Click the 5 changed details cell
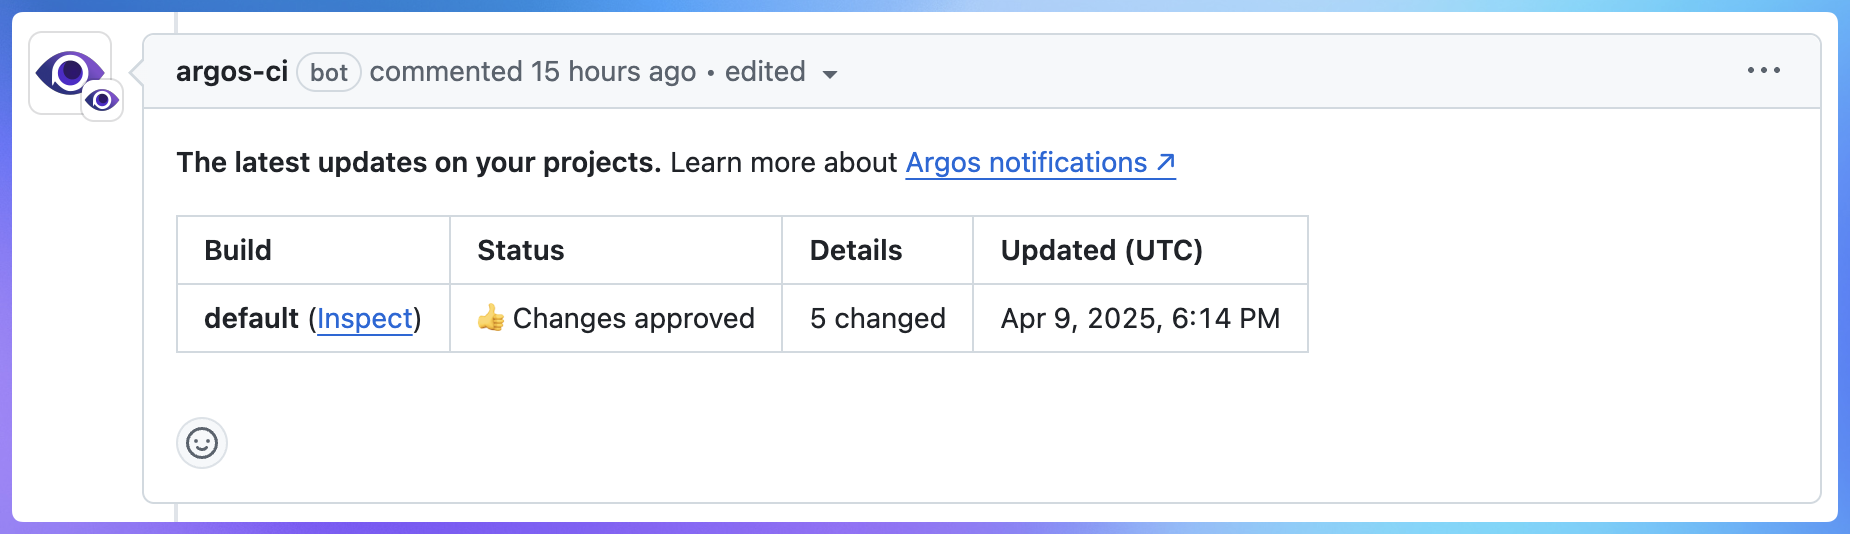This screenshot has width=1850, height=534. pyautogui.click(x=877, y=318)
